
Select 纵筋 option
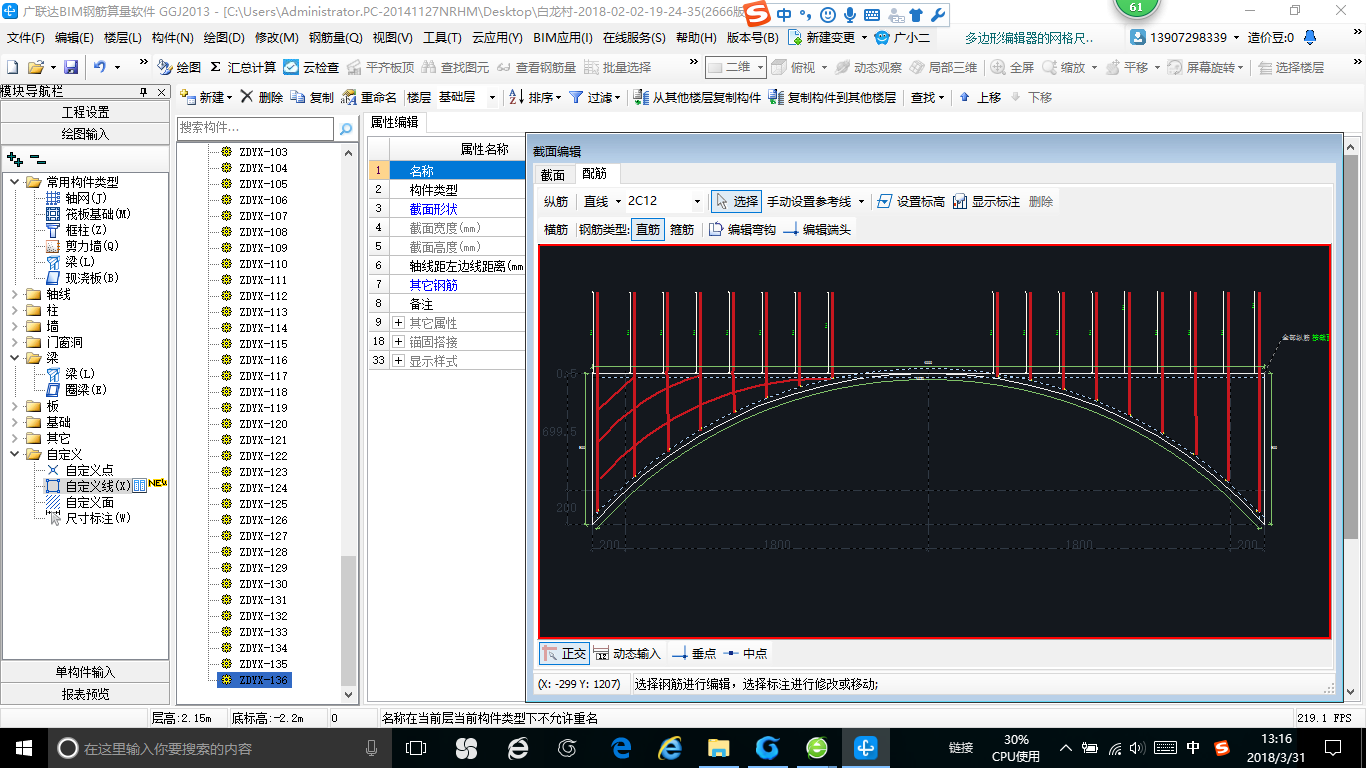[x=556, y=201]
